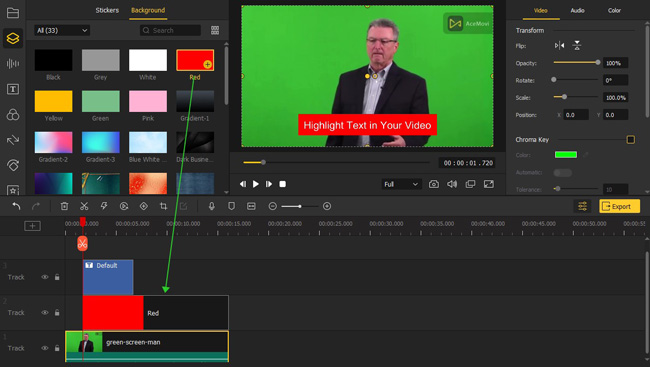Play the video preview
The height and width of the screenshot is (367, 650).
[x=256, y=184]
